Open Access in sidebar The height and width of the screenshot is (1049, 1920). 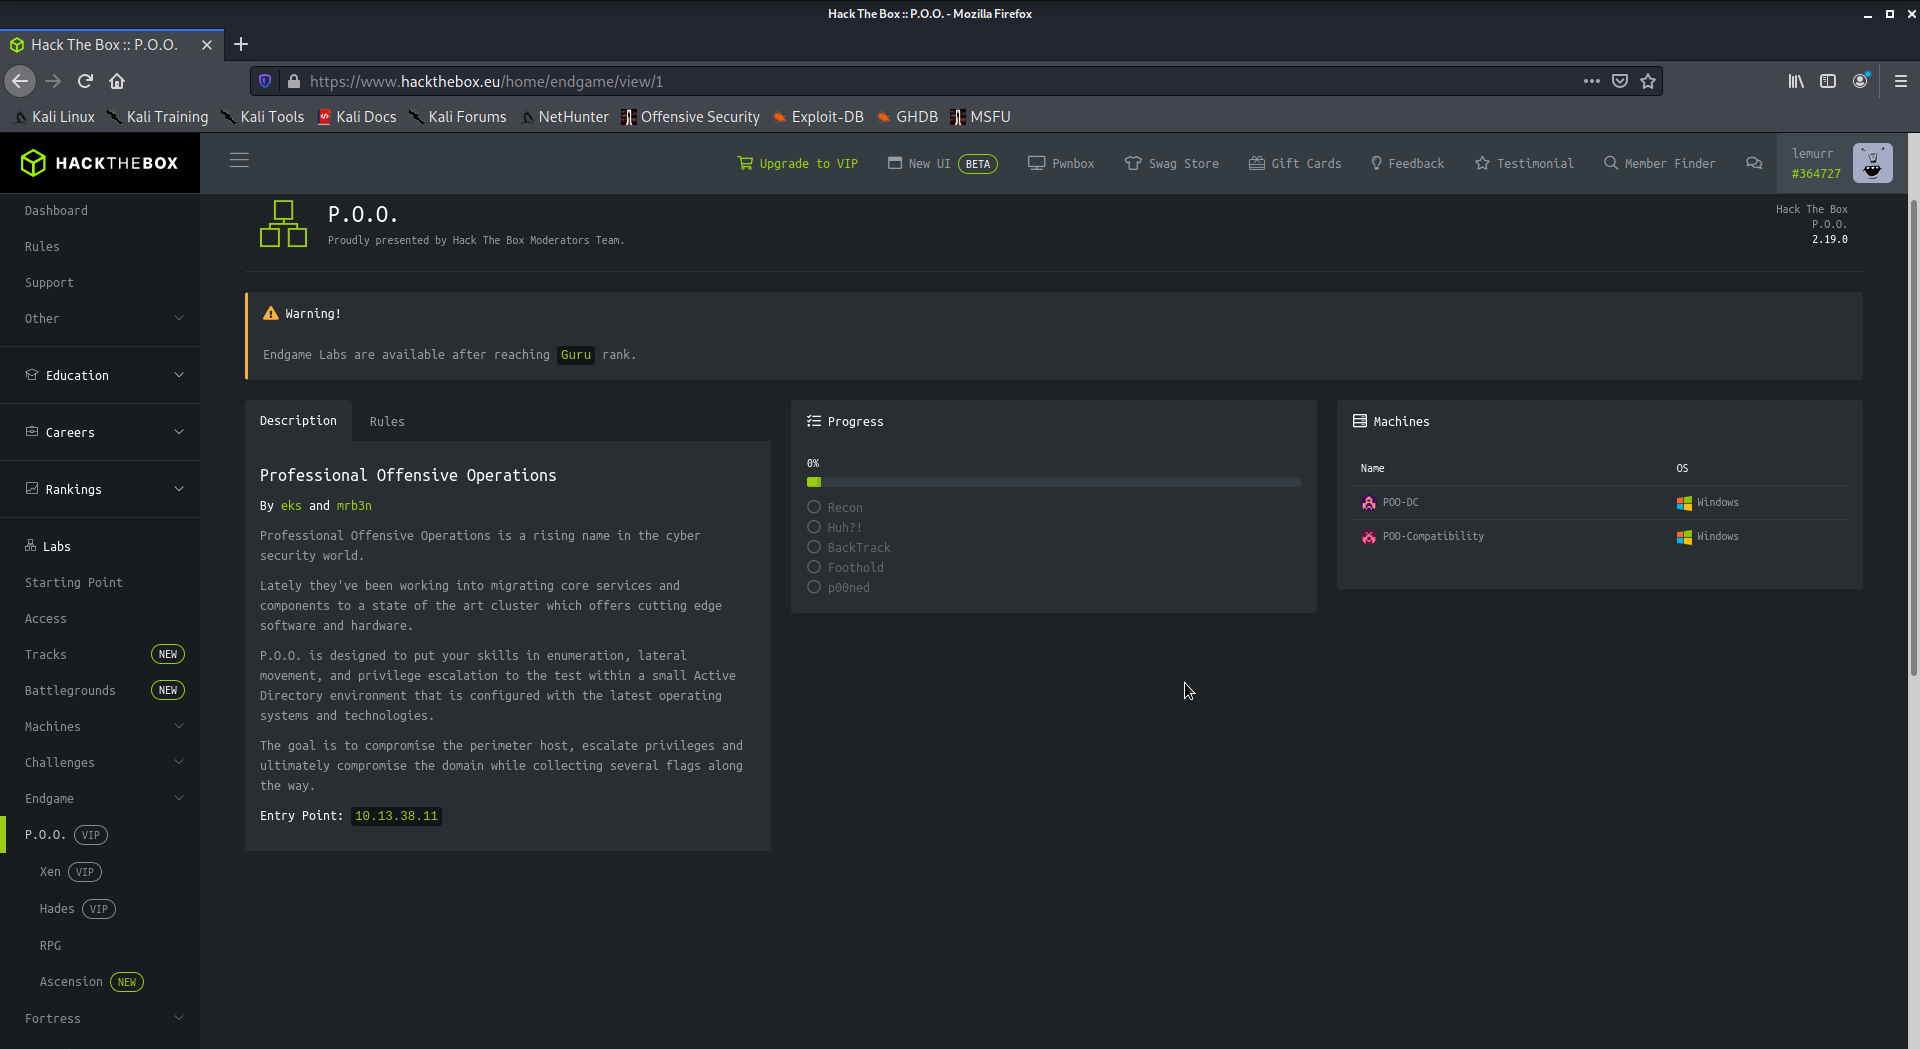(x=46, y=619)
